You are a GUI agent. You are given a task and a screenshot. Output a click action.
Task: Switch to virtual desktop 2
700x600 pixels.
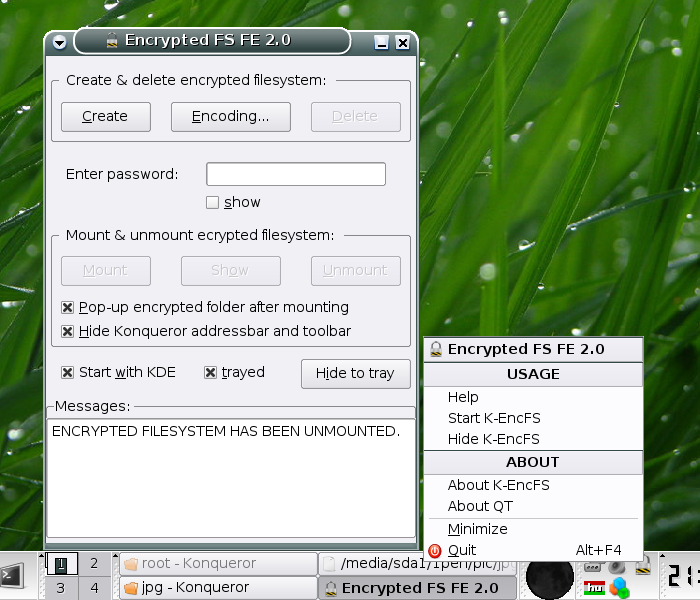pyautogui.click(x=94, y=564)
